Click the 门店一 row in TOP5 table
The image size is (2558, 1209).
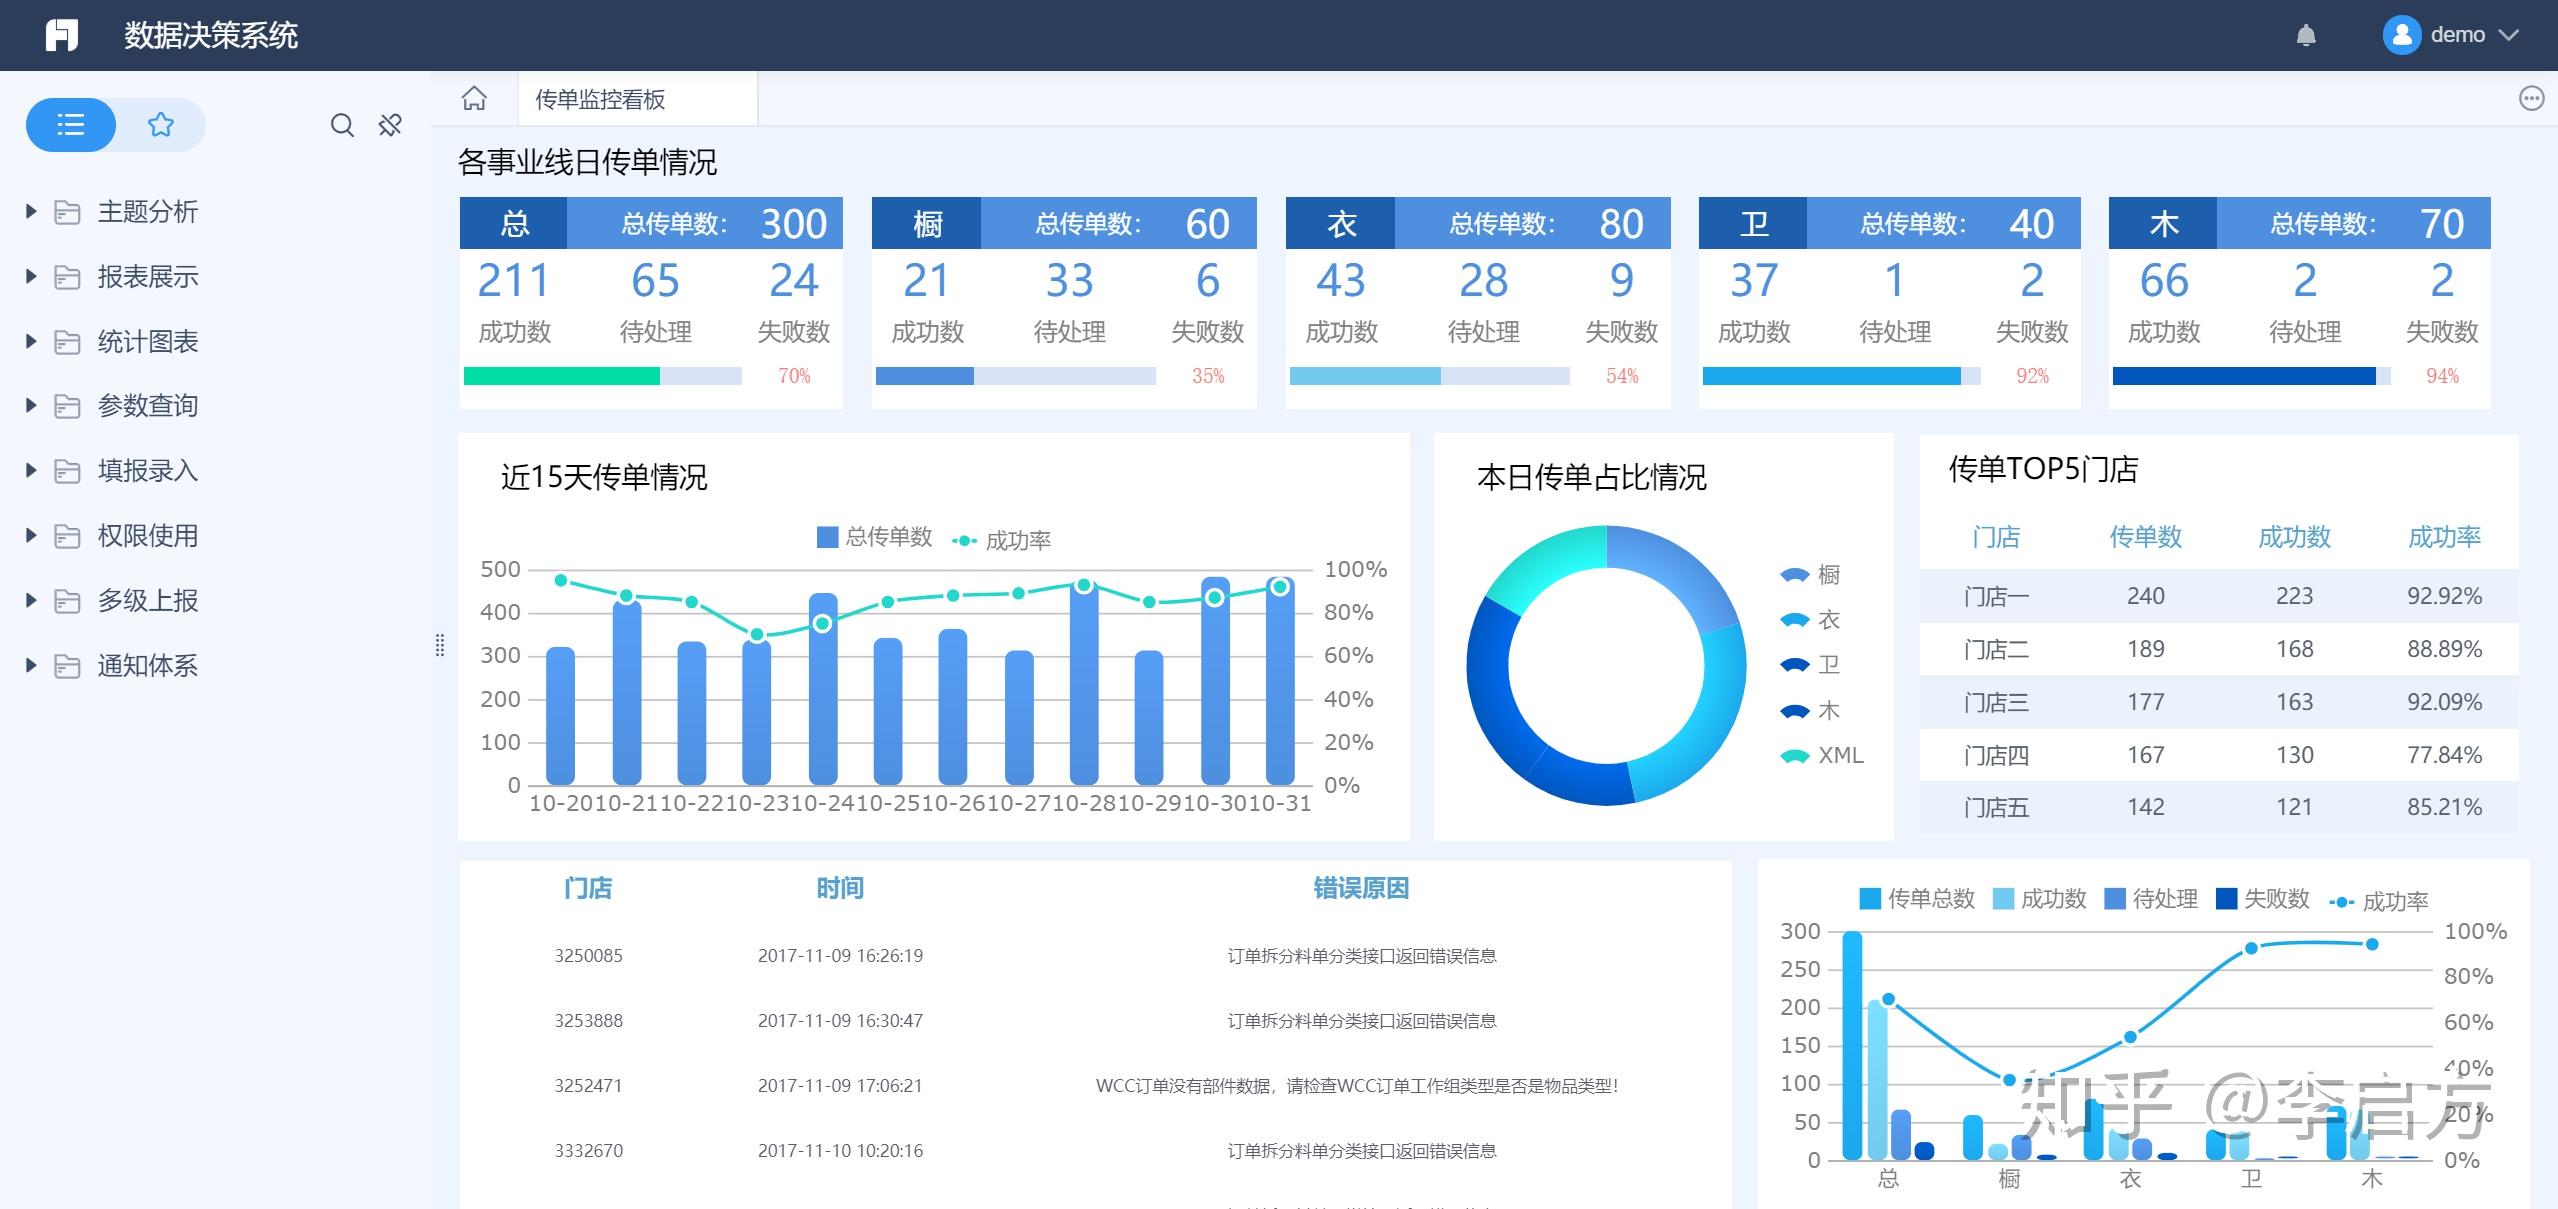click(x=2219, y=596)
